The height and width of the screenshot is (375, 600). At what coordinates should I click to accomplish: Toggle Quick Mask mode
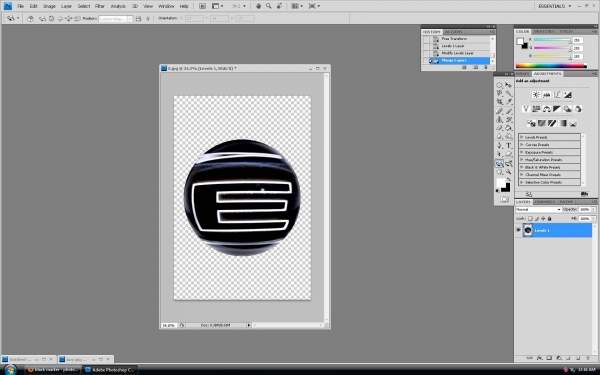[504, 199]
